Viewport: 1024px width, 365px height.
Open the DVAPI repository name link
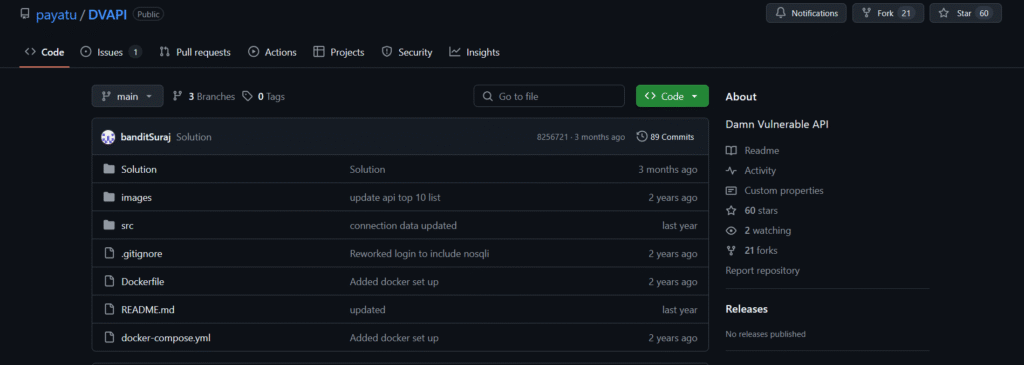tap(107, 14)
